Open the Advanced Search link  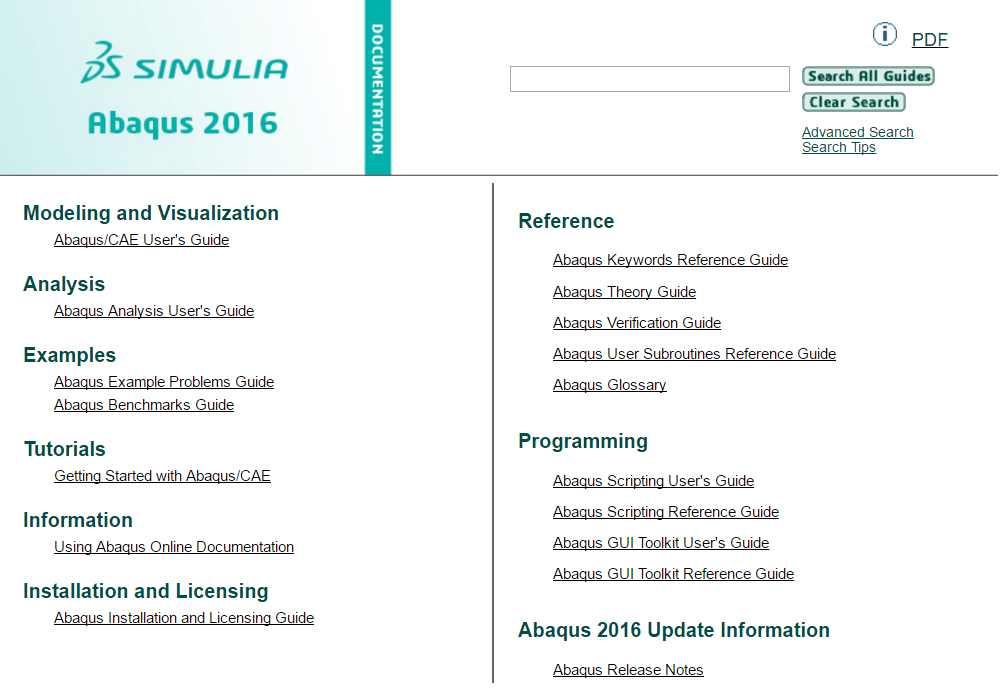tap(857, 132)
